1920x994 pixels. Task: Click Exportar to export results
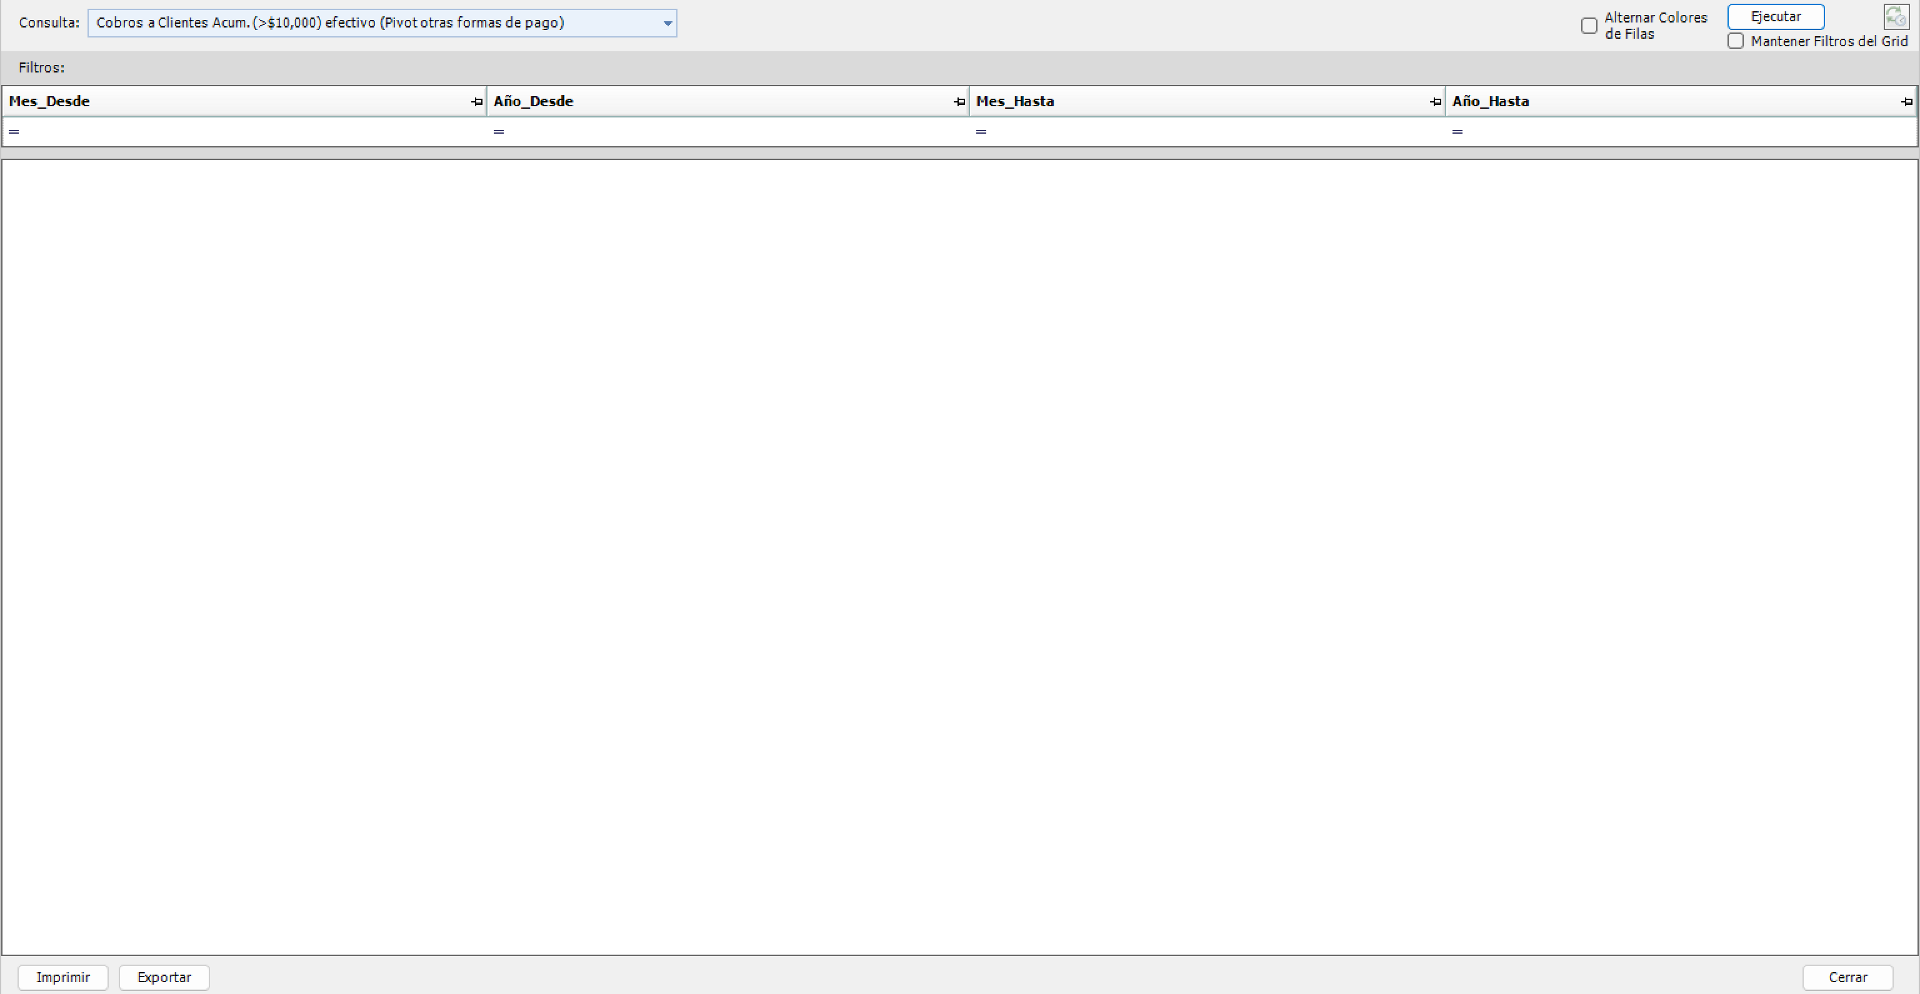click(164, 977)
